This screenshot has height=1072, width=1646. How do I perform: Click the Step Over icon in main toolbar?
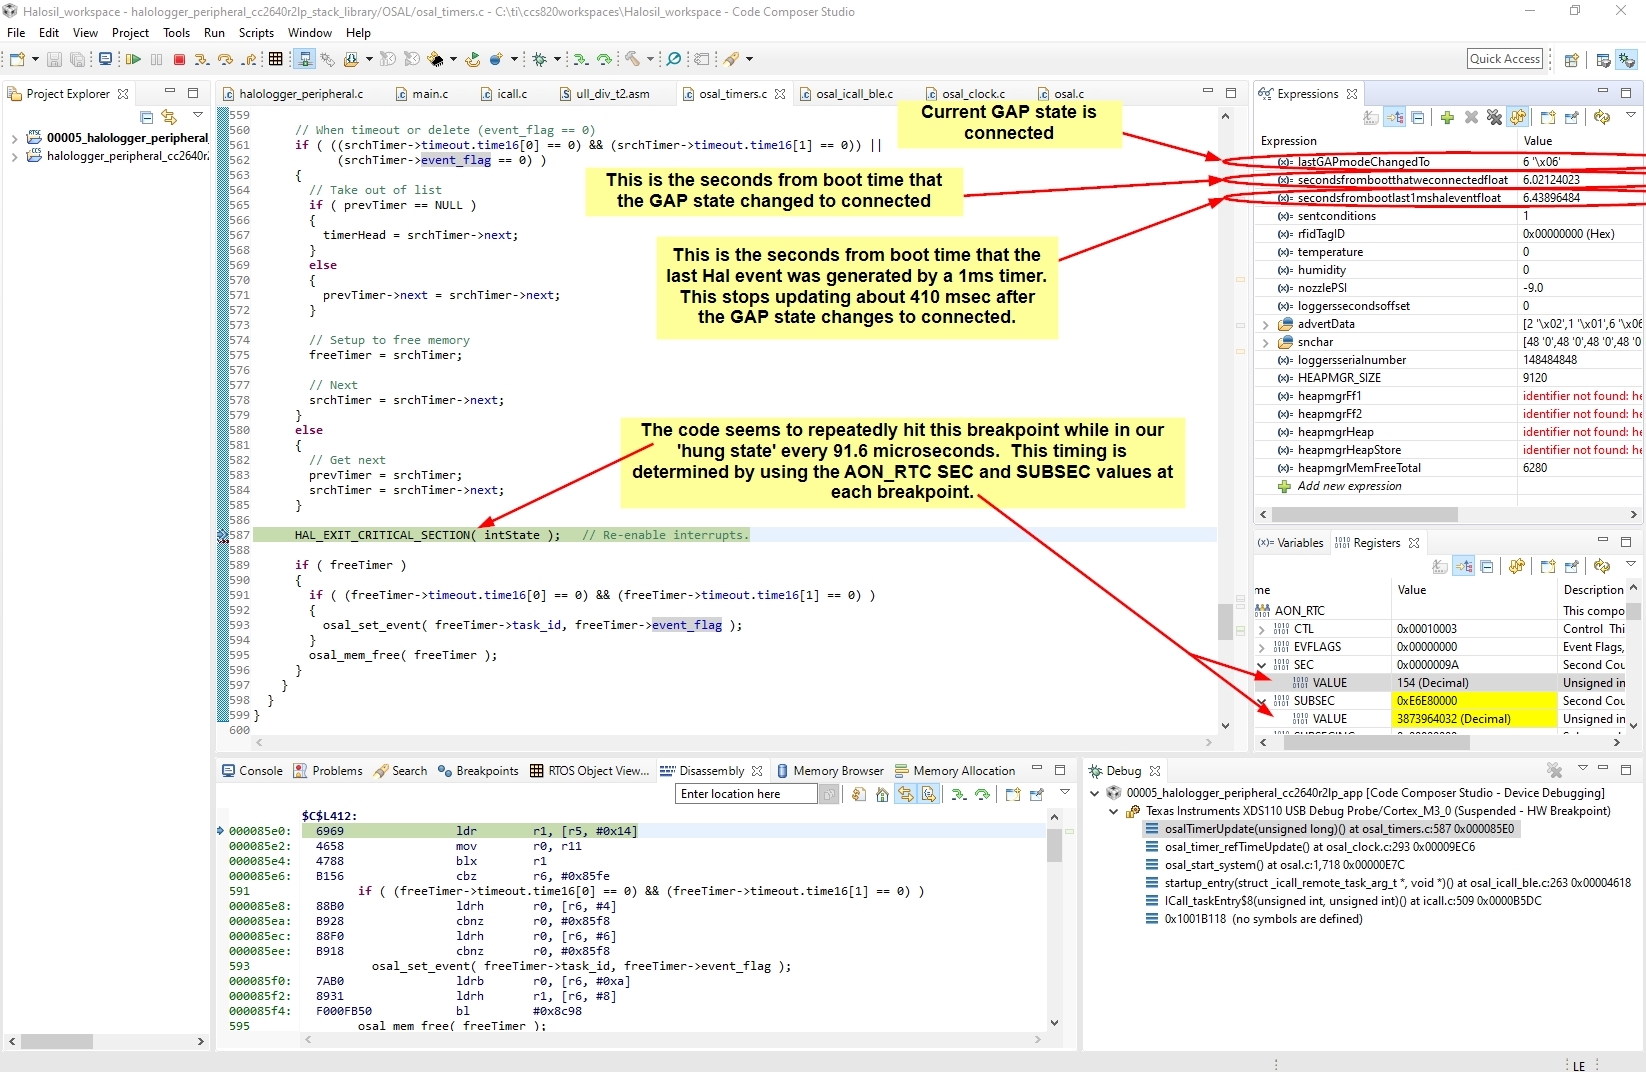[x=225, y=59]
